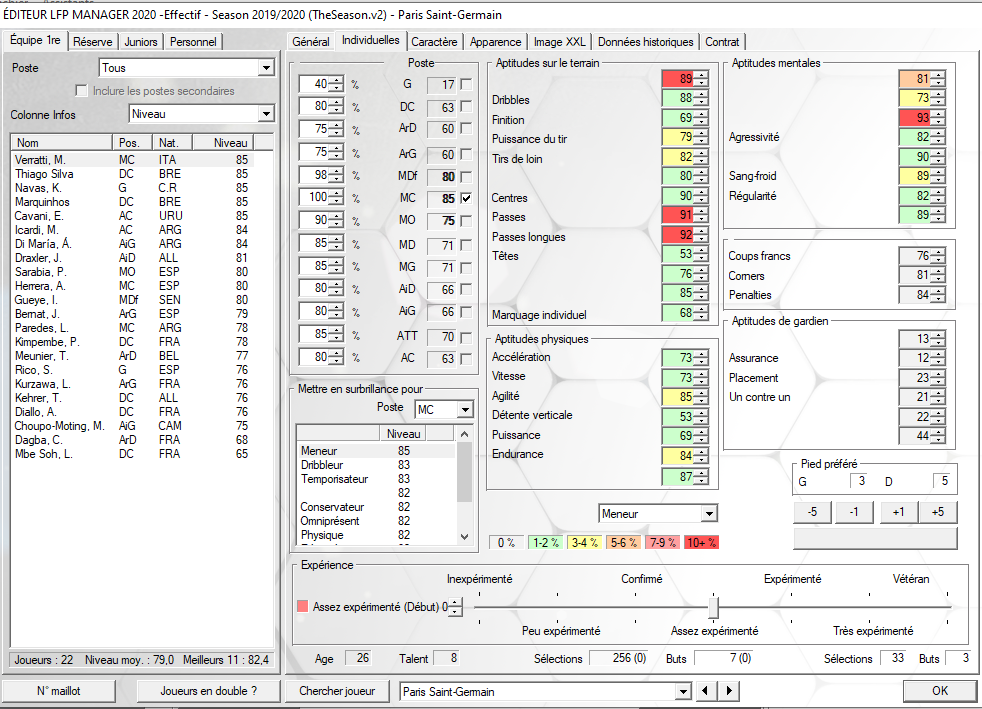
Task: Show next team with right arrow button
Action: coord(728,691)
